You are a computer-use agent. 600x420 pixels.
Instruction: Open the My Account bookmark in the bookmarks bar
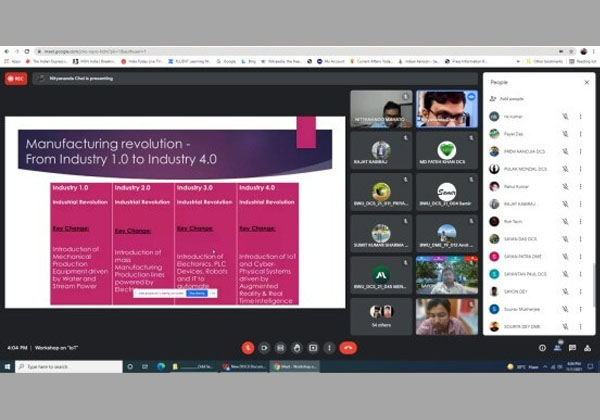point(331,61)
